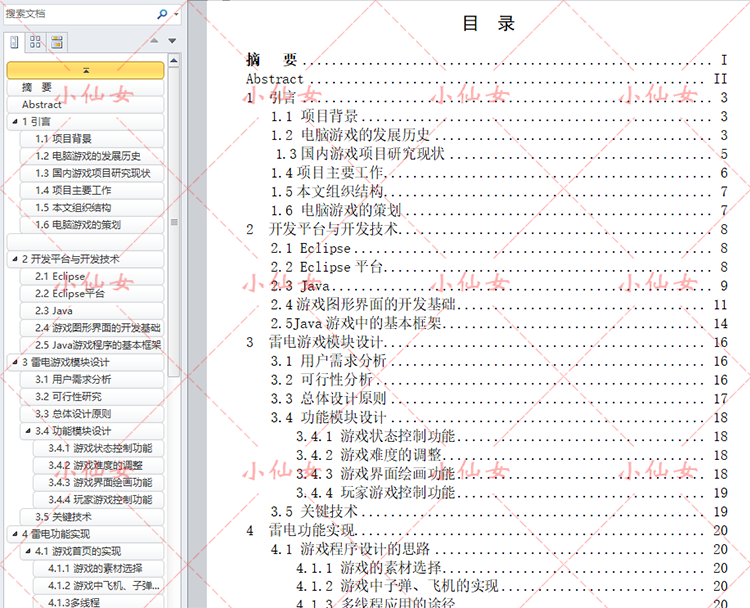The image size is (750, 608).
Task: Go to the previous heading arrow
Action: click(x=154, y=41)
